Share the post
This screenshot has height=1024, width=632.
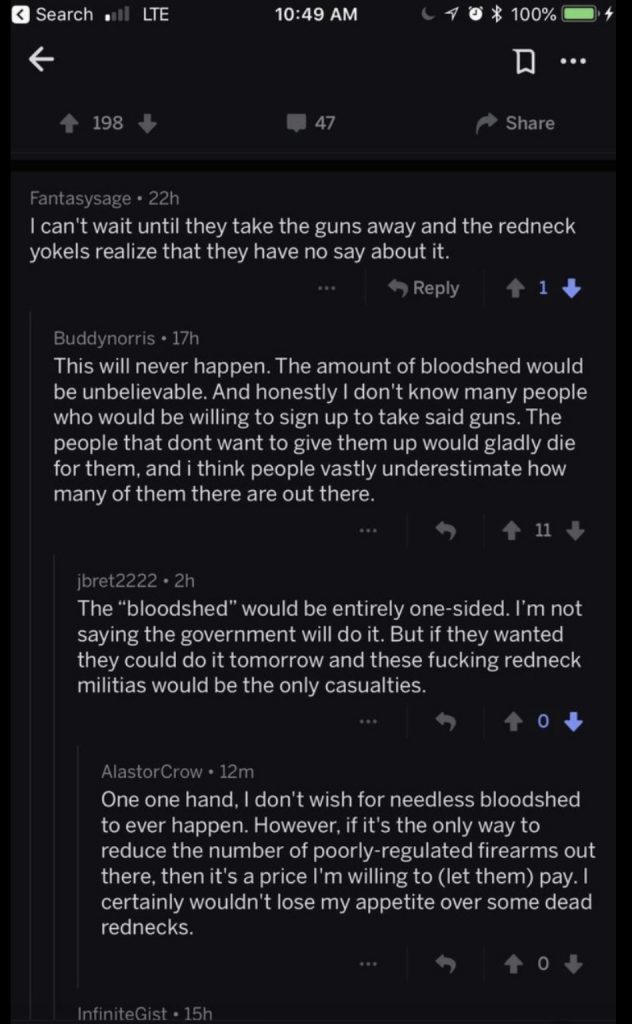click(516, 123)
